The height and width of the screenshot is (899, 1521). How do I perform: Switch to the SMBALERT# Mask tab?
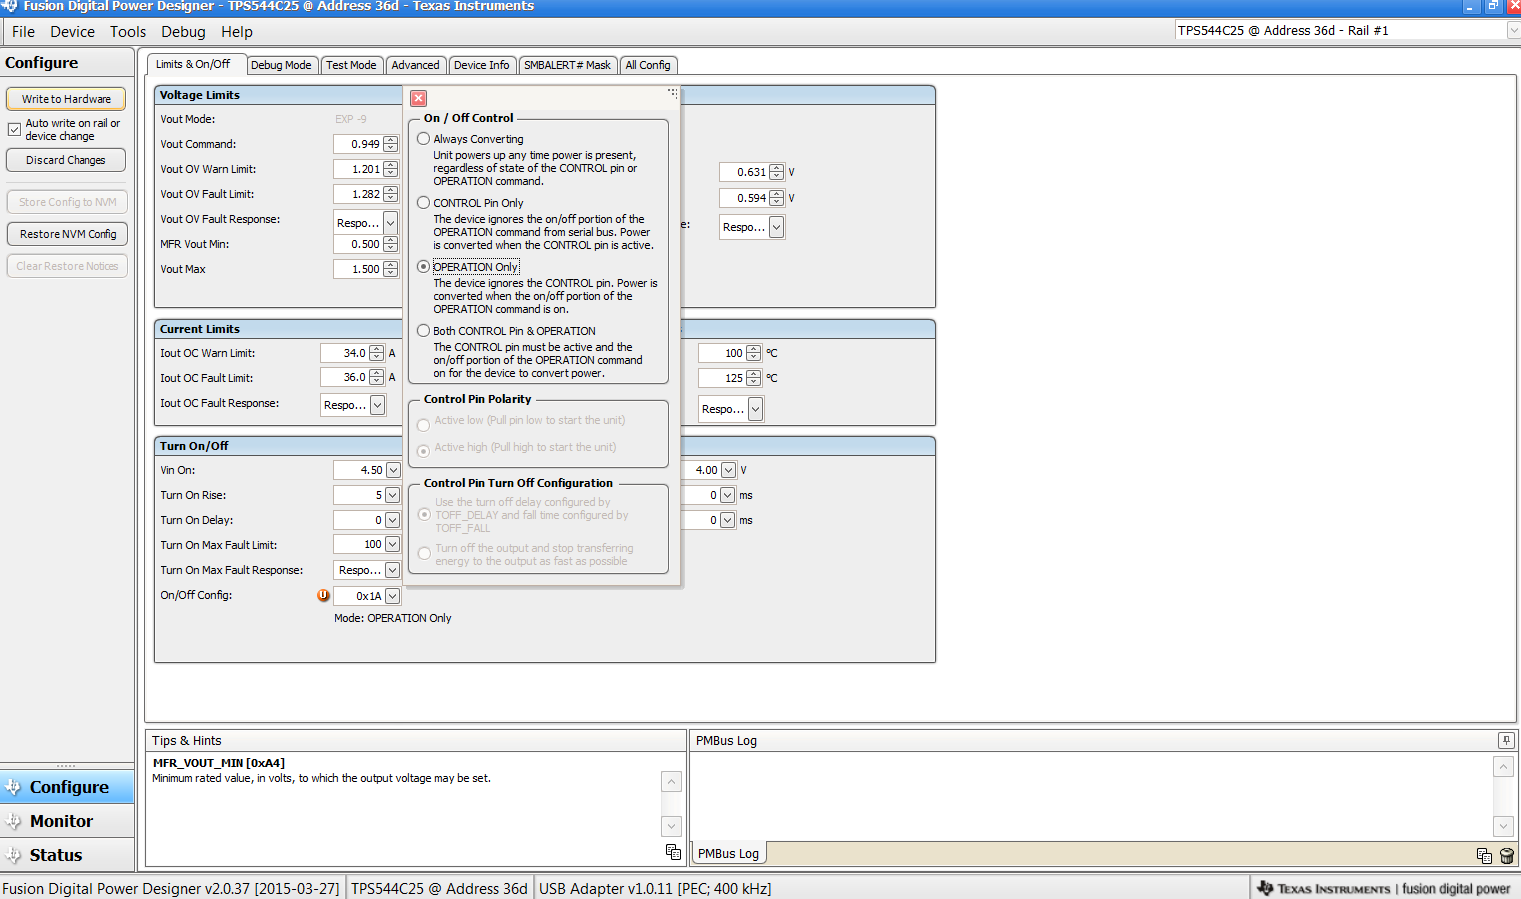tap(567, 65)
